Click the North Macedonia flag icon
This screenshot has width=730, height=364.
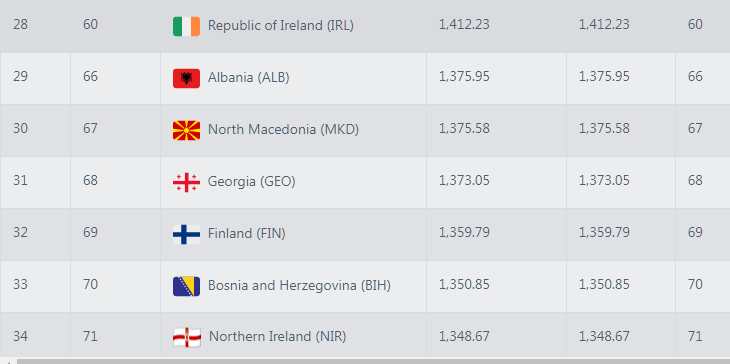(186, 130)
